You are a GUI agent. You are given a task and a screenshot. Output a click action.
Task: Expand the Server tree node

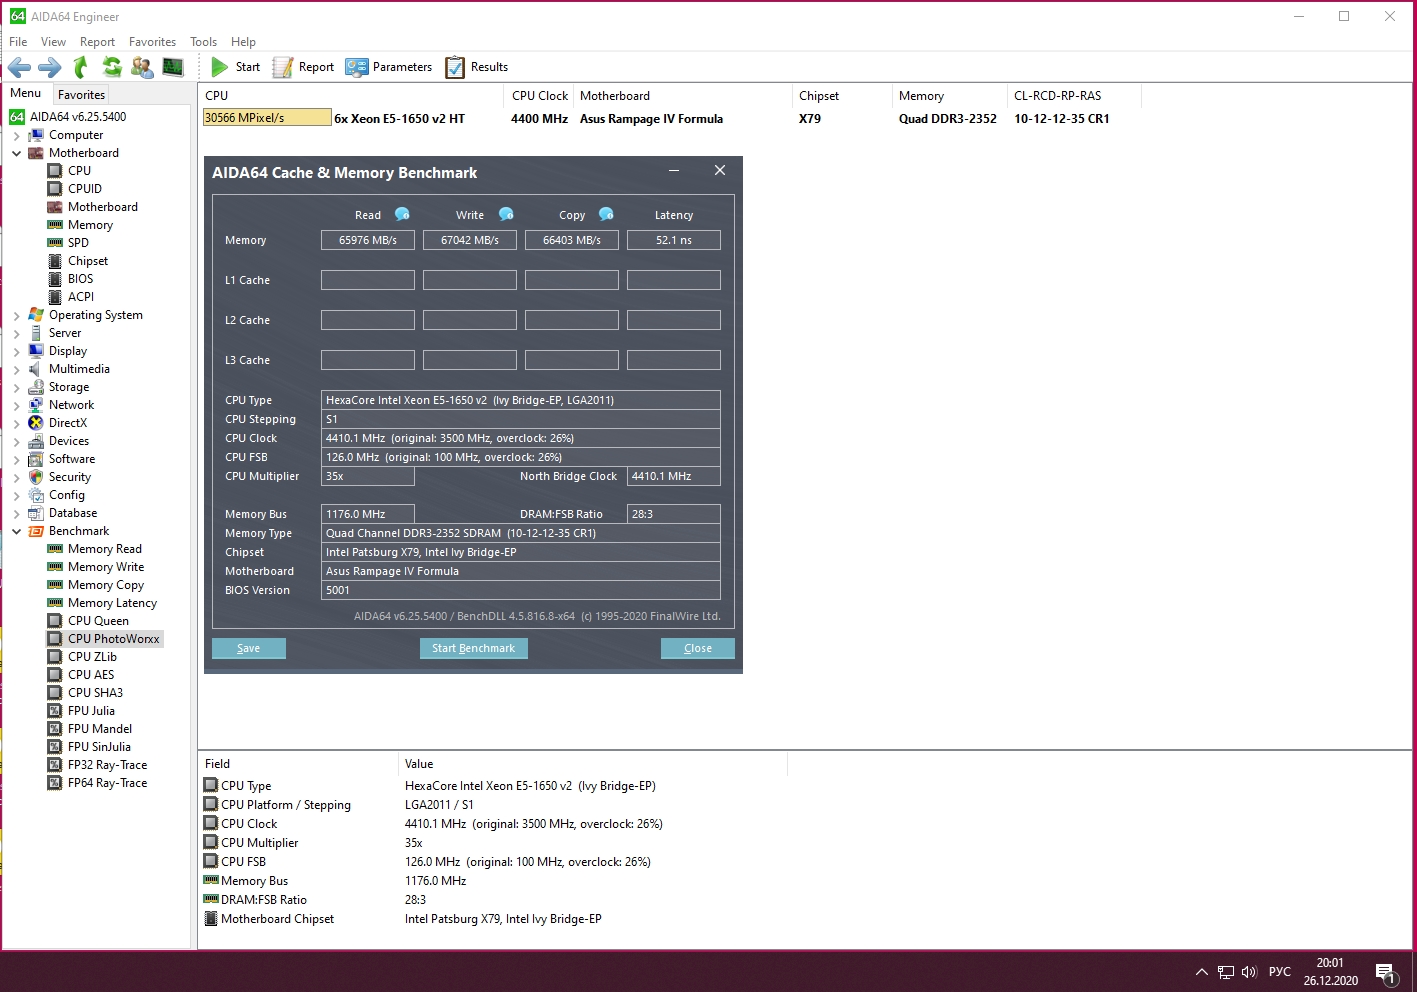16,333
